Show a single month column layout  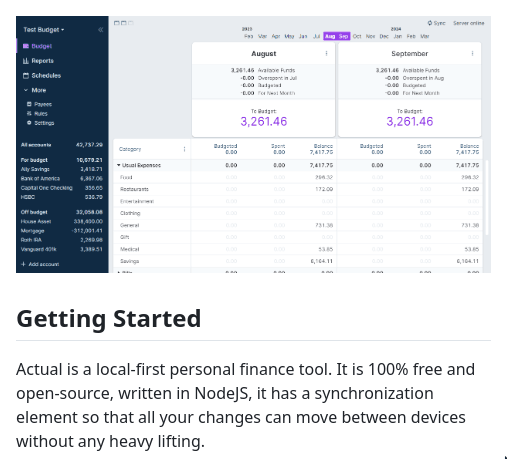pos(116,23)
